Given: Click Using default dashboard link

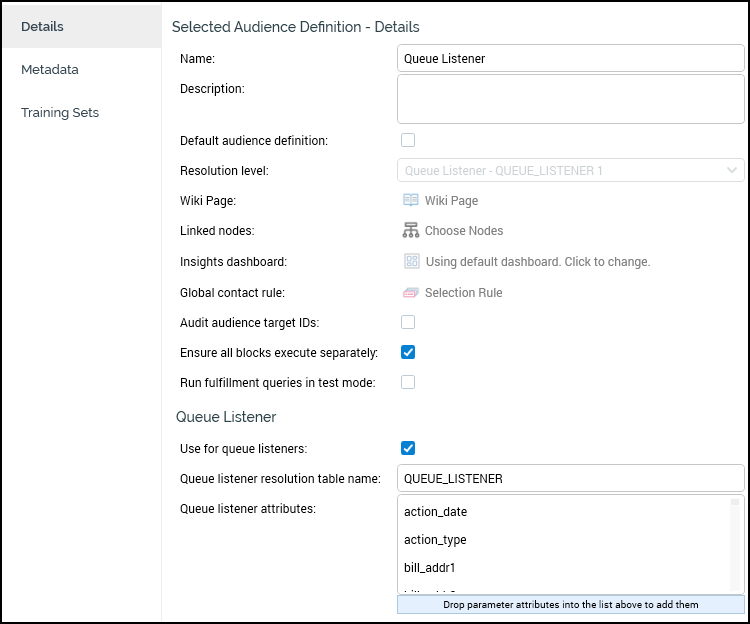Looking at the screenshot, I should coord(537,262).
